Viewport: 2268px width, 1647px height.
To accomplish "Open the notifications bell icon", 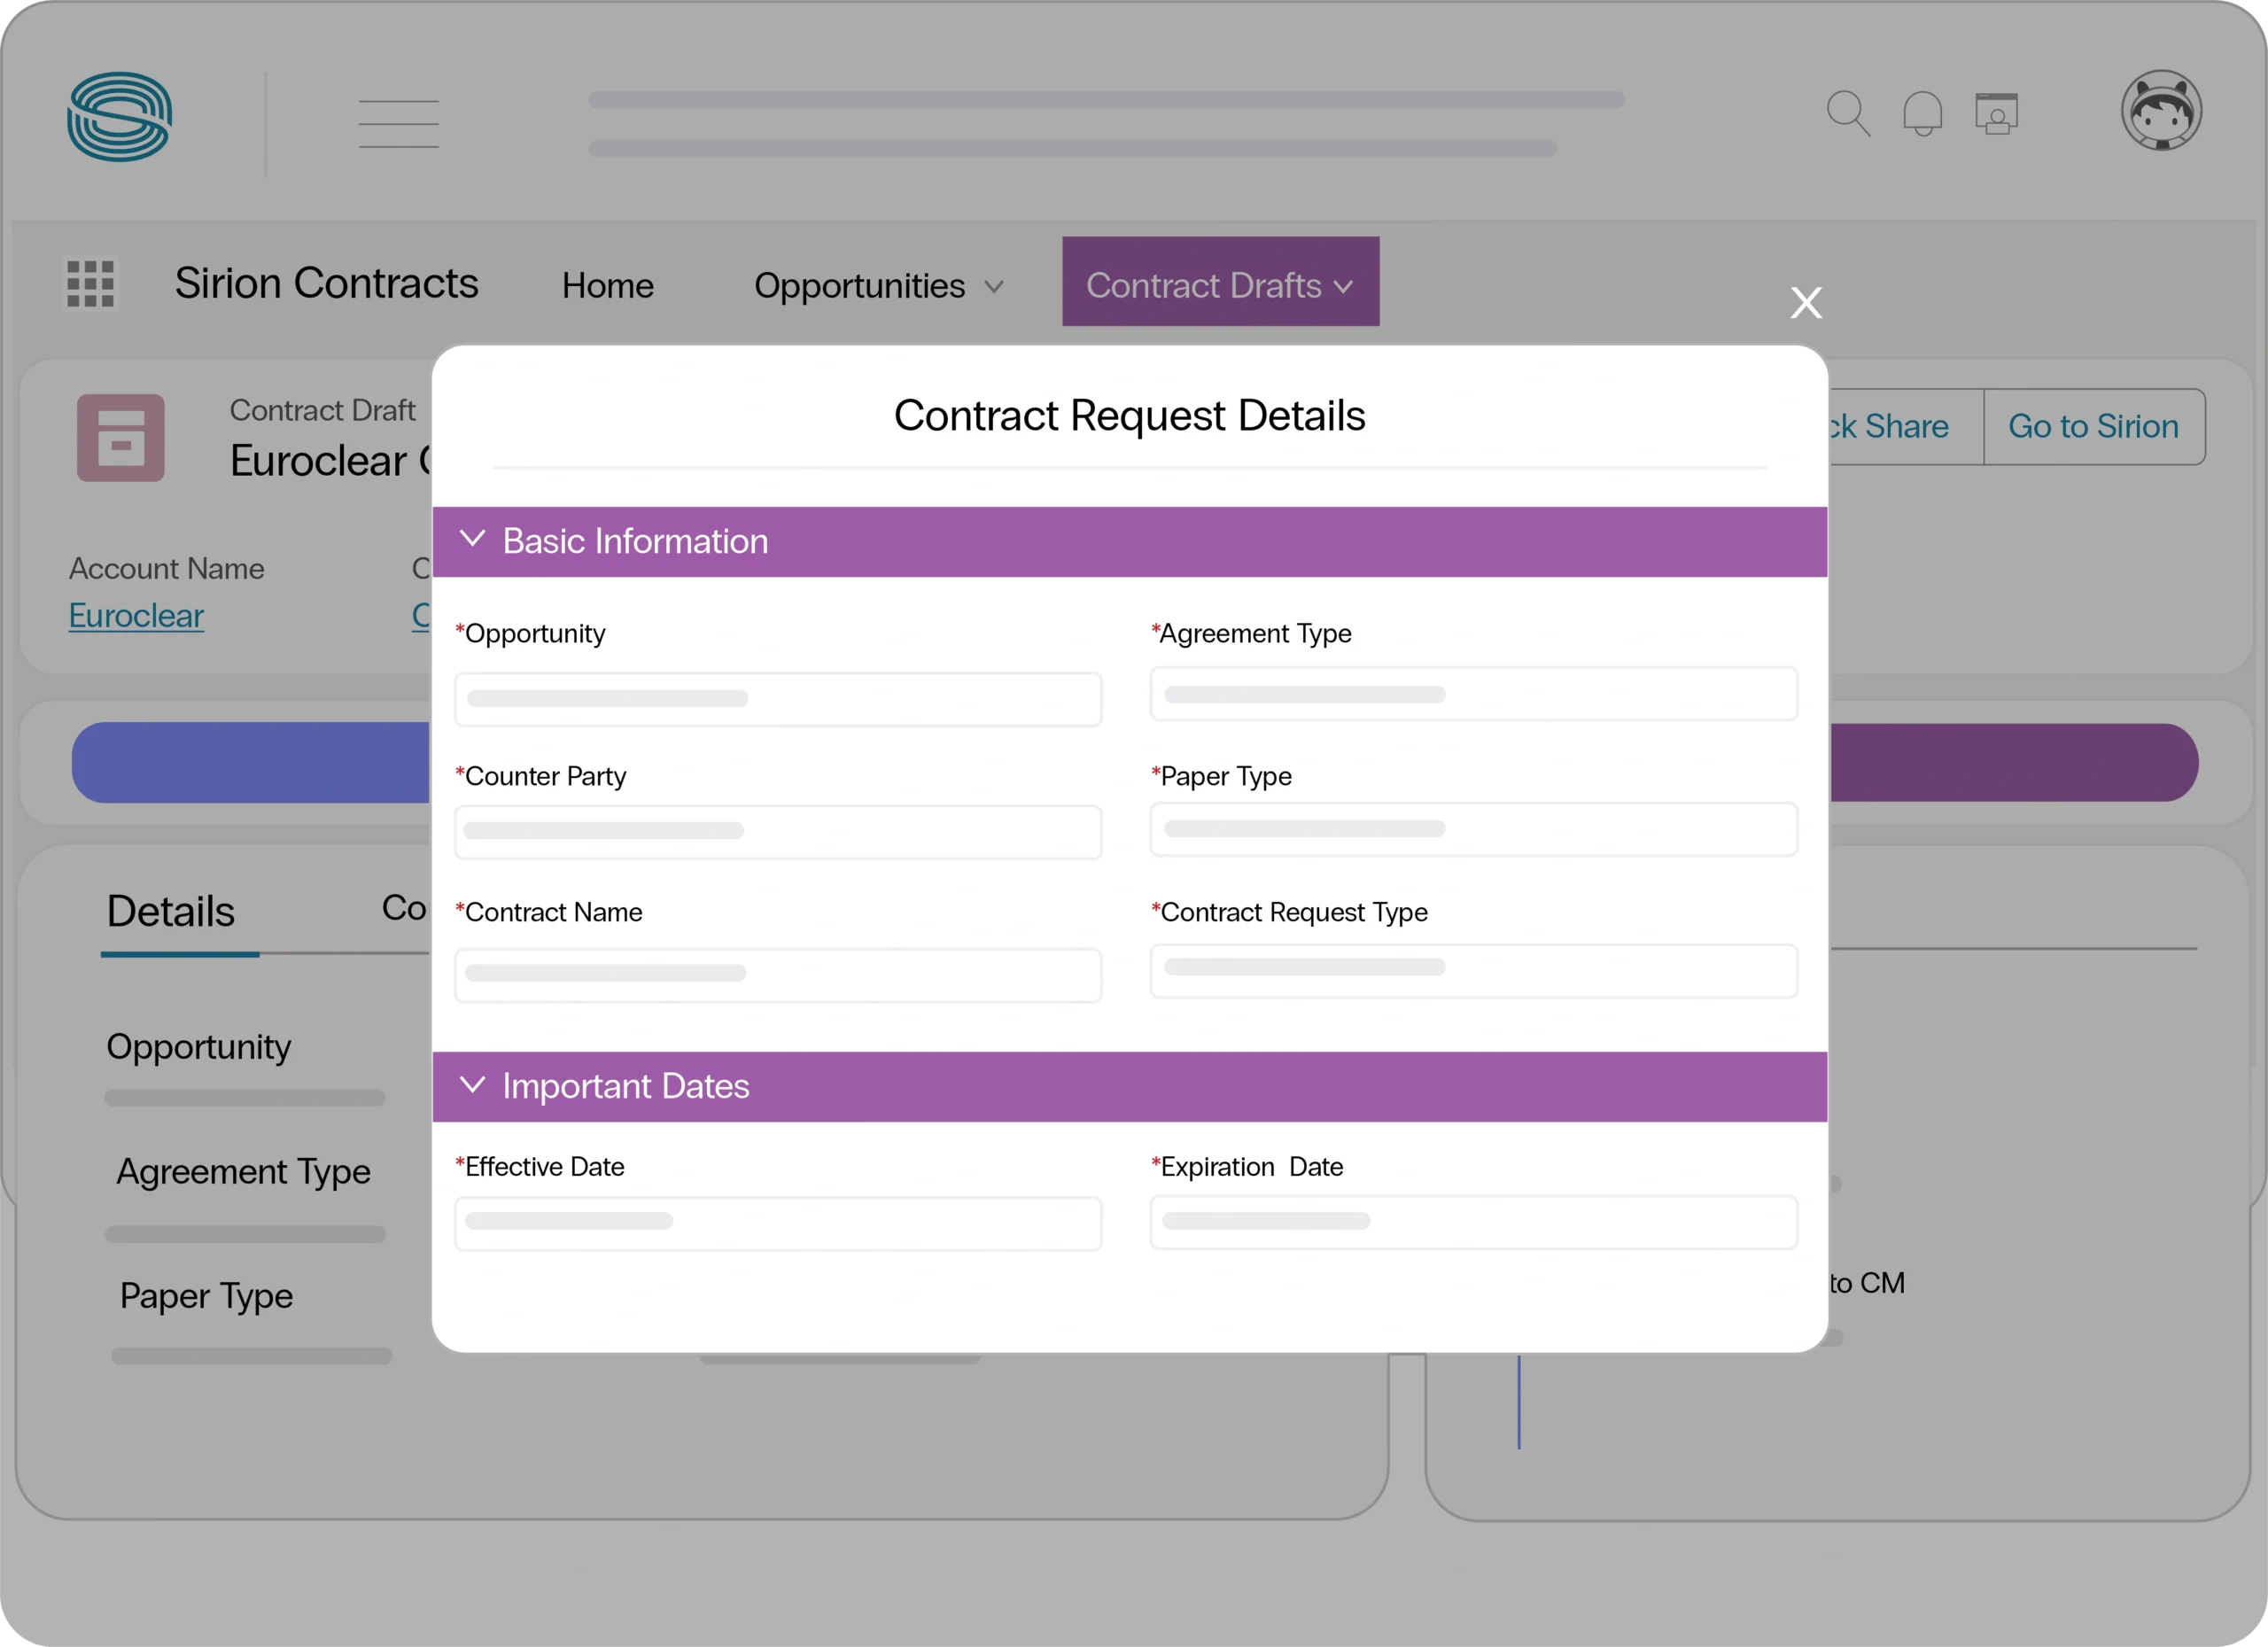I will point(1922,113).
